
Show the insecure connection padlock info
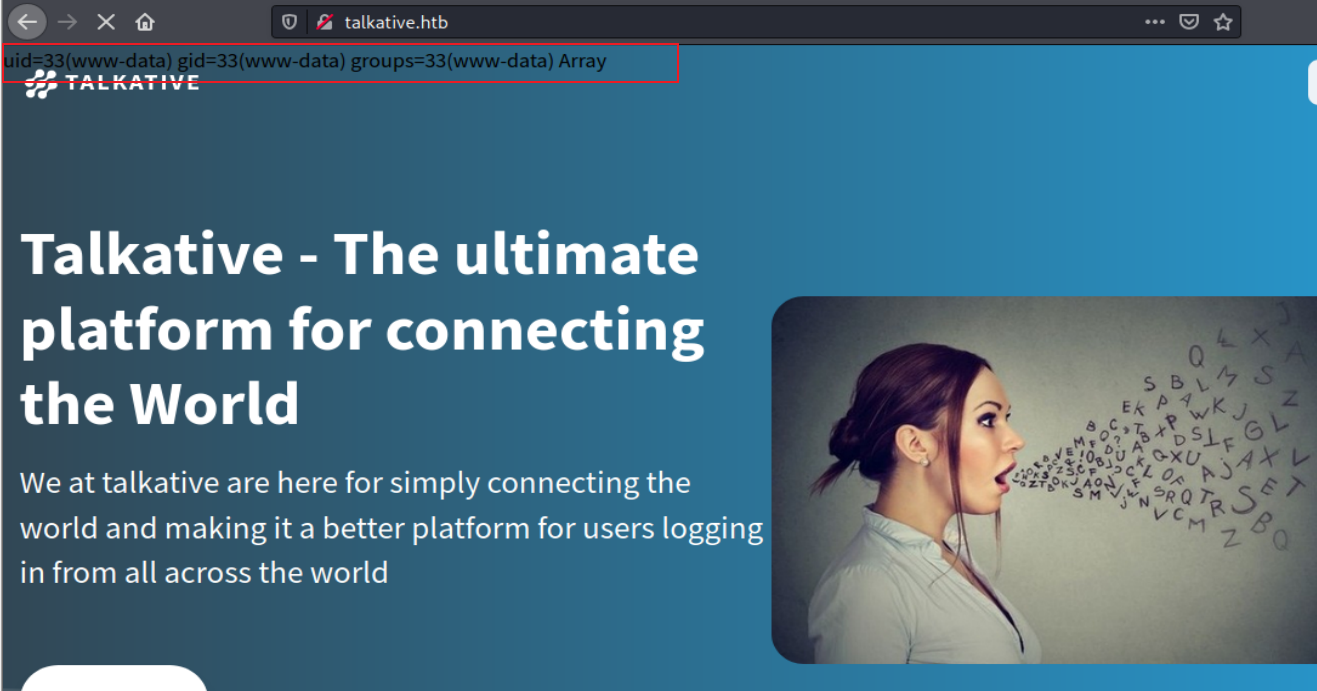(x=323, y=21)
